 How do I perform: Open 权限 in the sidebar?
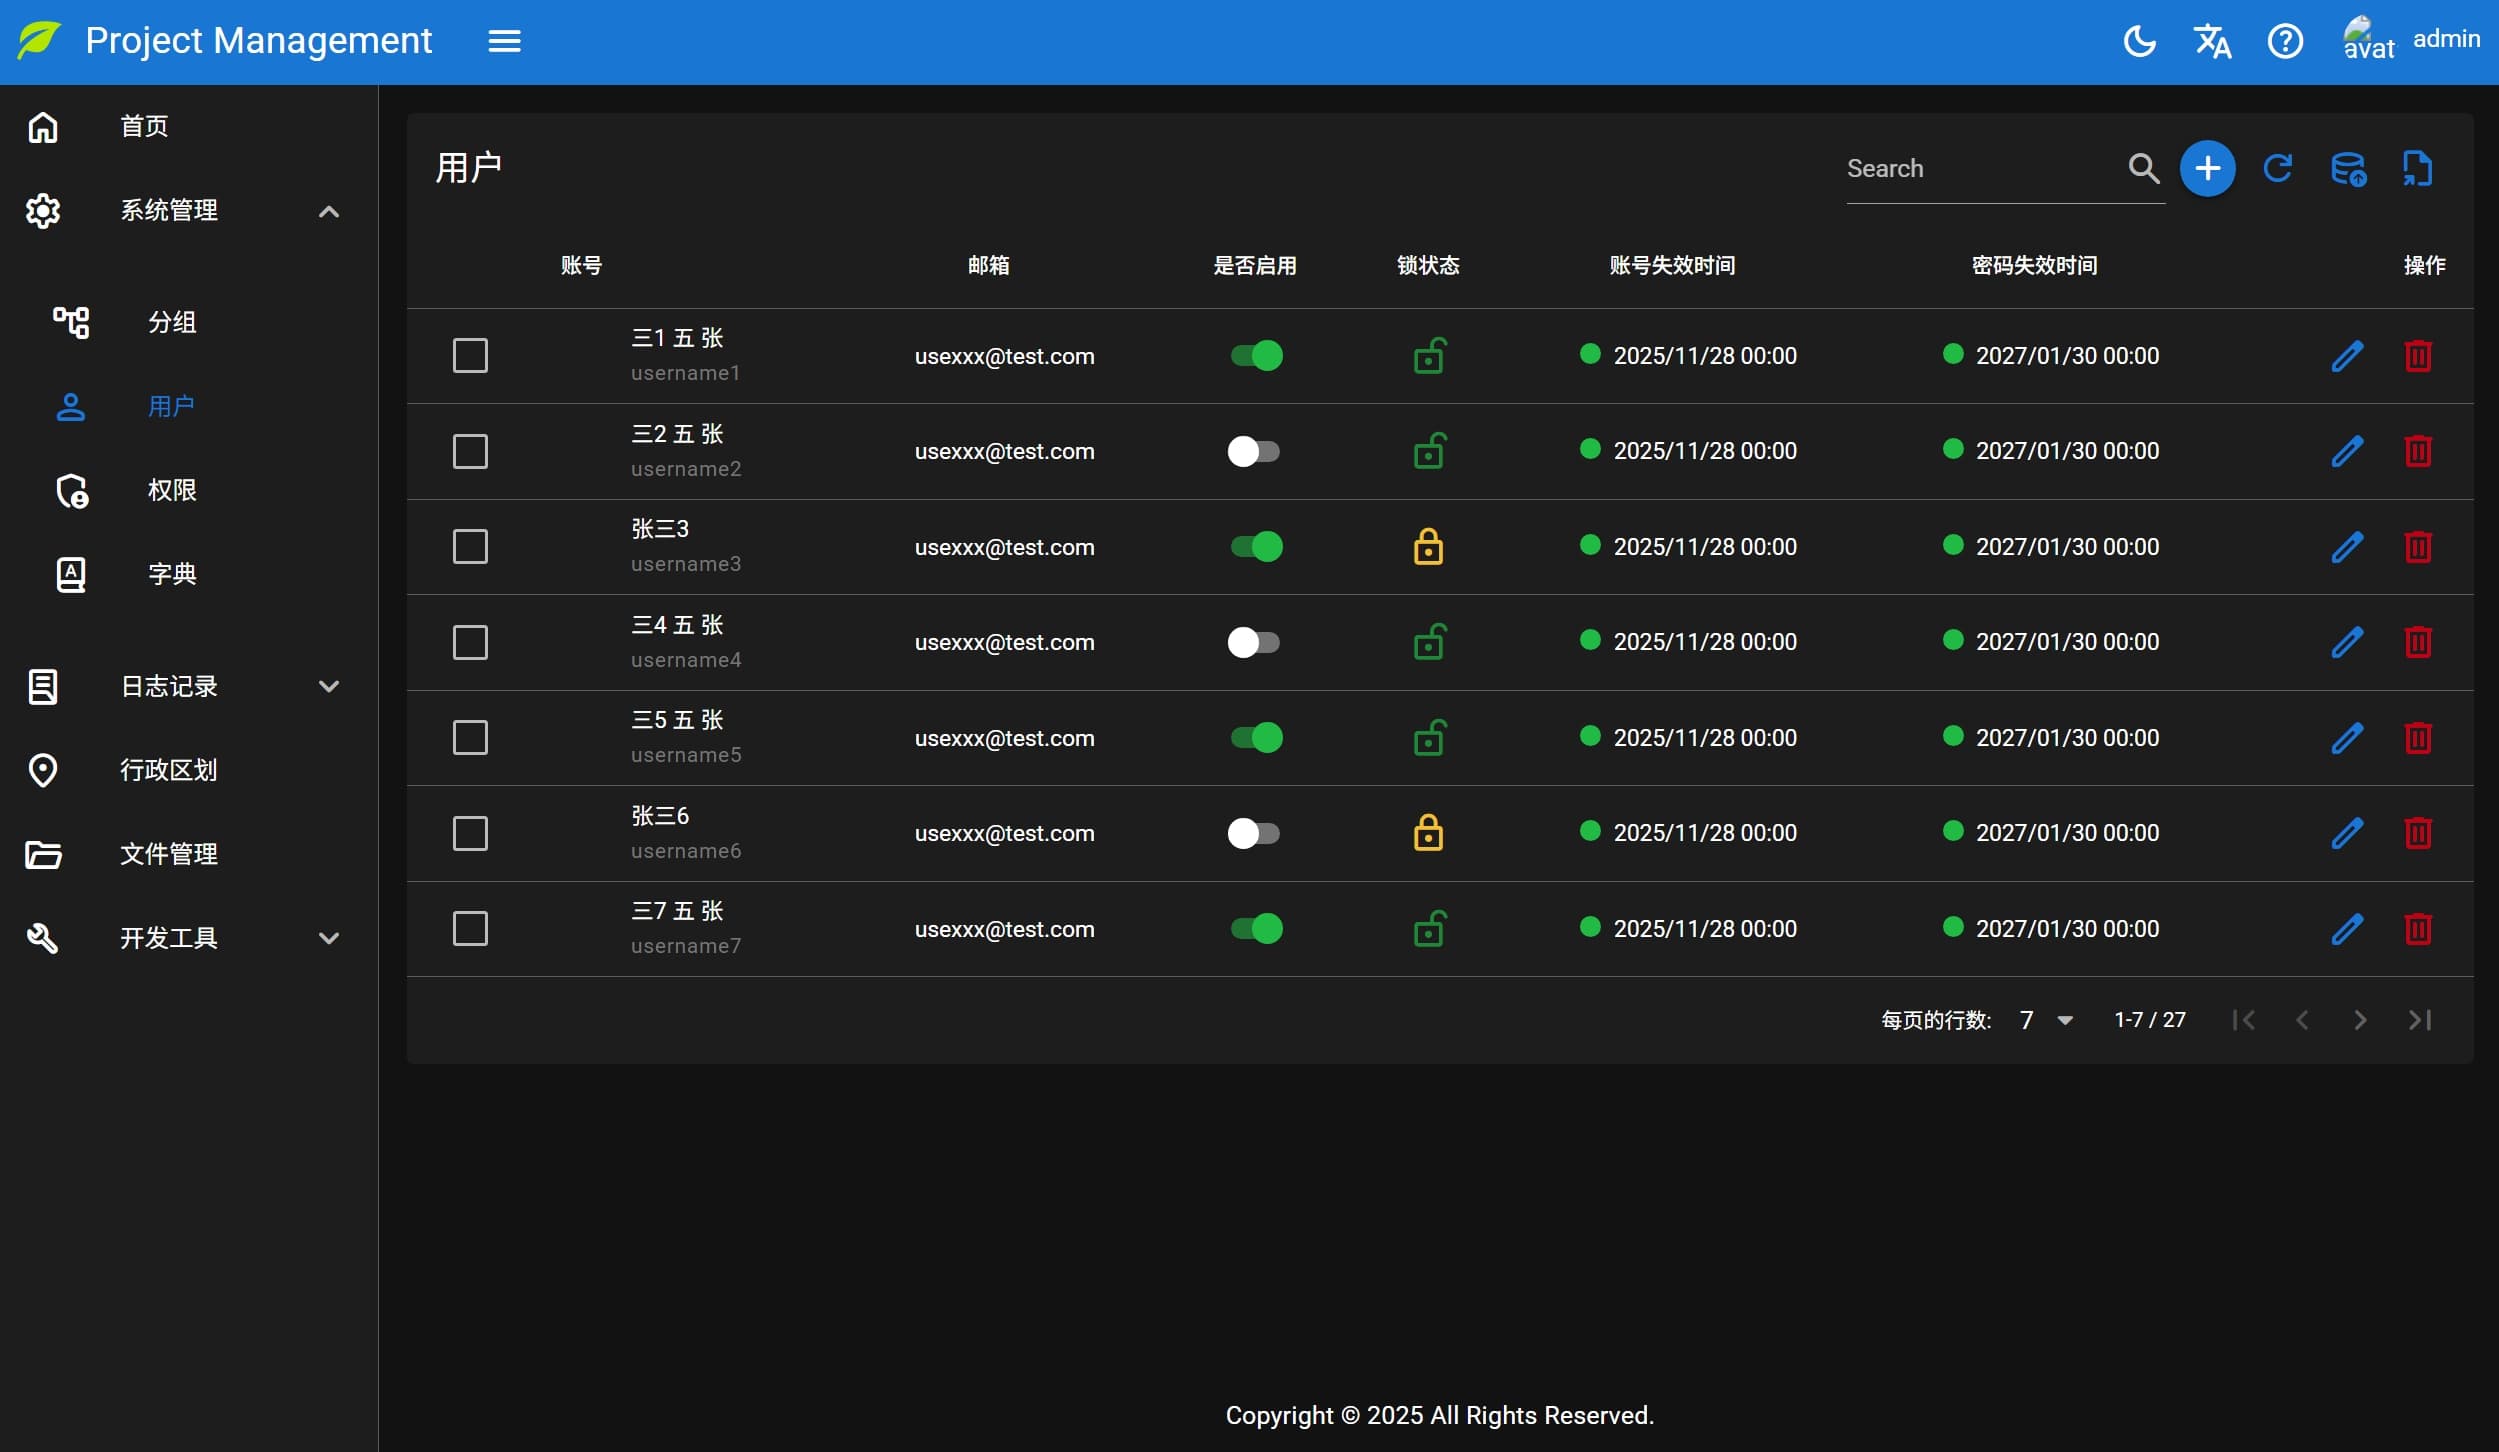click(172, 490)
